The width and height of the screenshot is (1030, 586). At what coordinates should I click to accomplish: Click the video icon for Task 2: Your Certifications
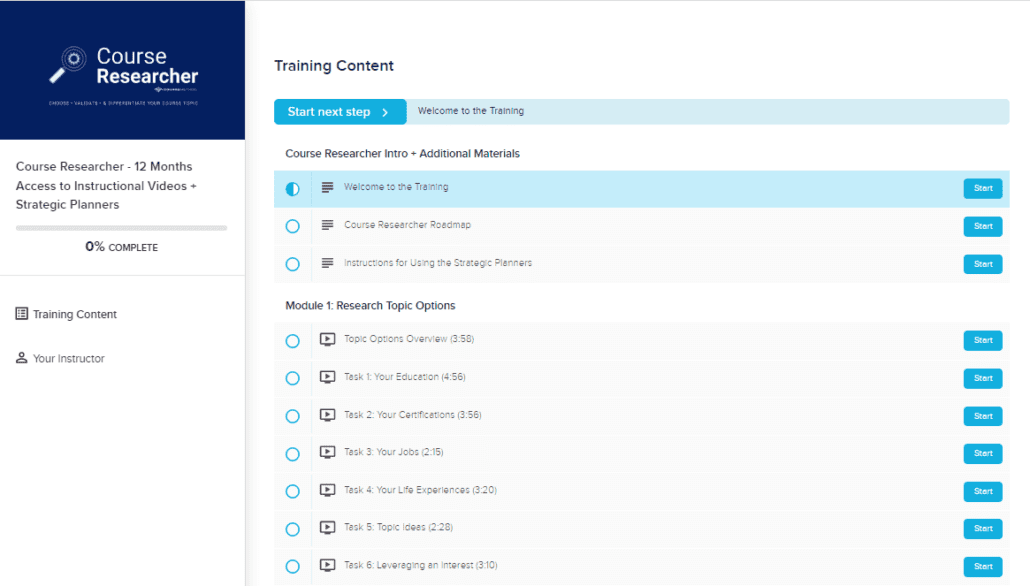(x=327, y=415)
